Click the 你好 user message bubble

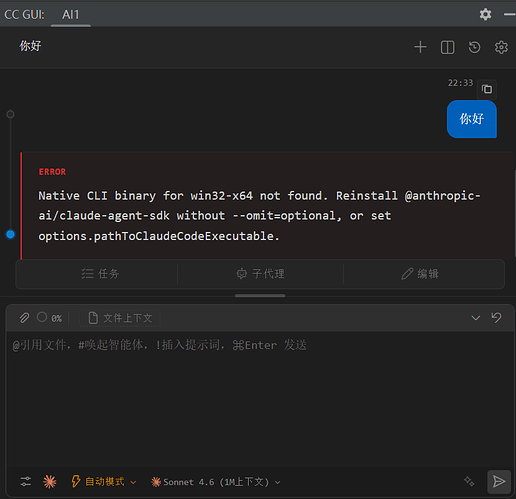pos(472,119)
